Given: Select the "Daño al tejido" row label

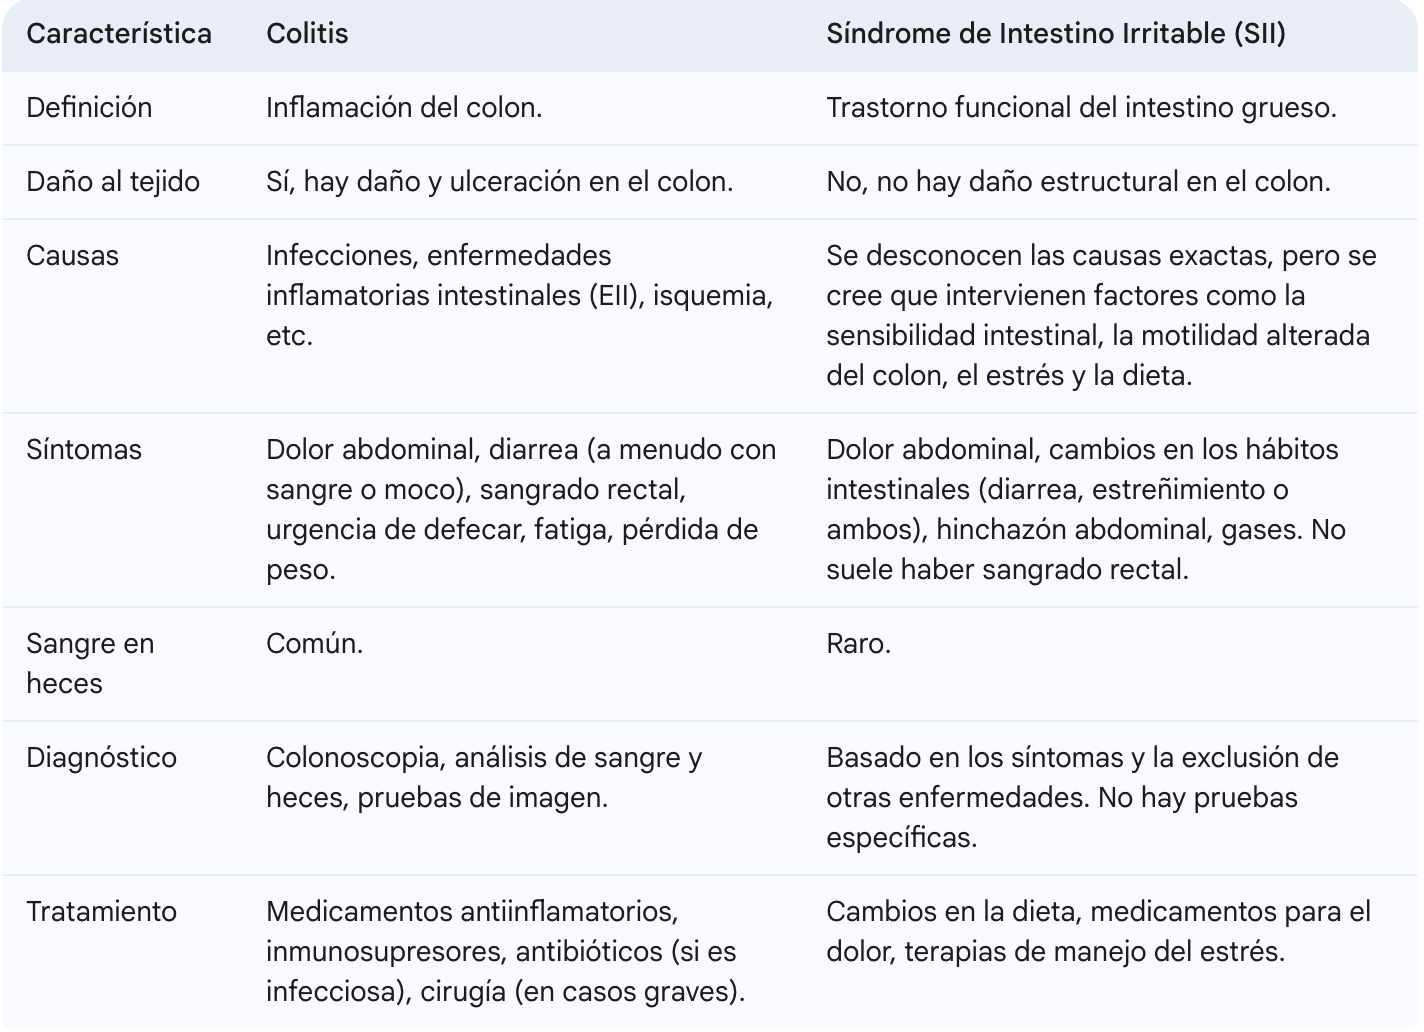Looking at the screenshot, I should (113, 182).
